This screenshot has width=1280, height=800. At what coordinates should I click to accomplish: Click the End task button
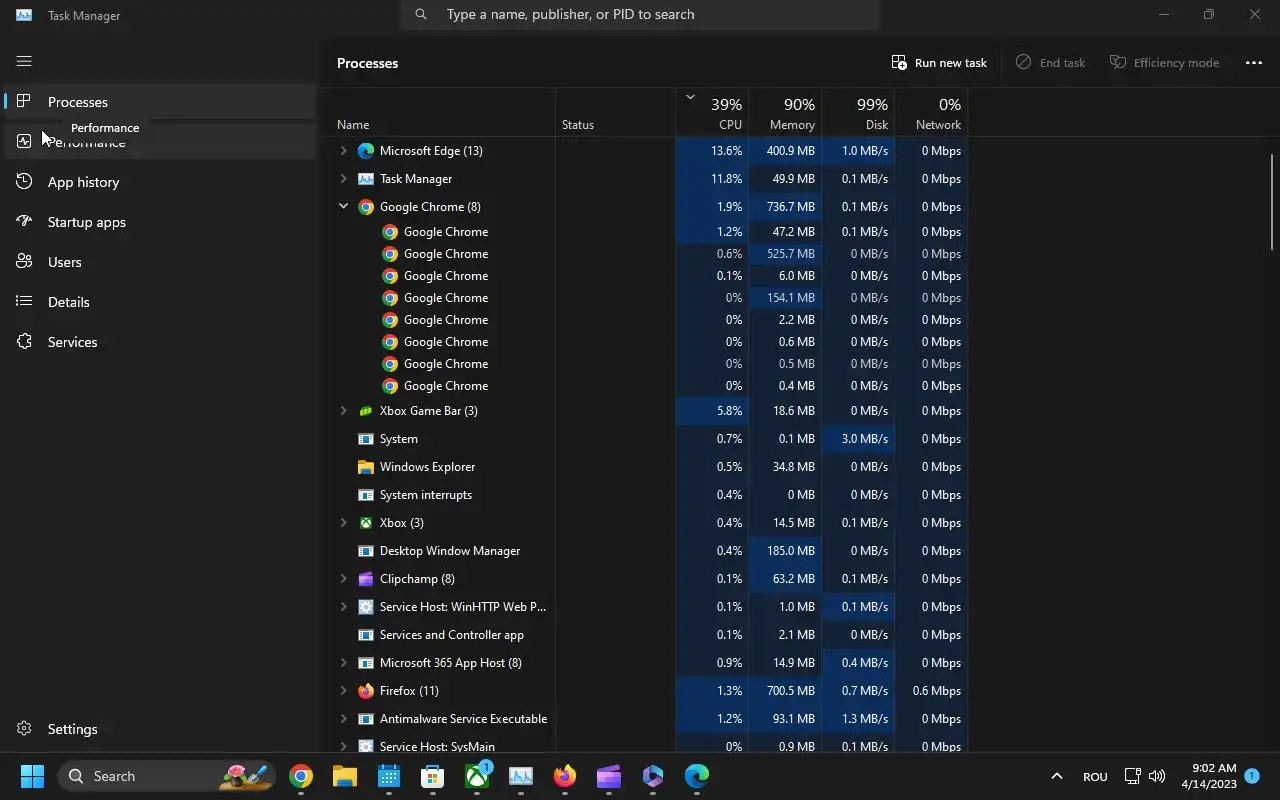pyautogui.click(x=1050, y=62)
